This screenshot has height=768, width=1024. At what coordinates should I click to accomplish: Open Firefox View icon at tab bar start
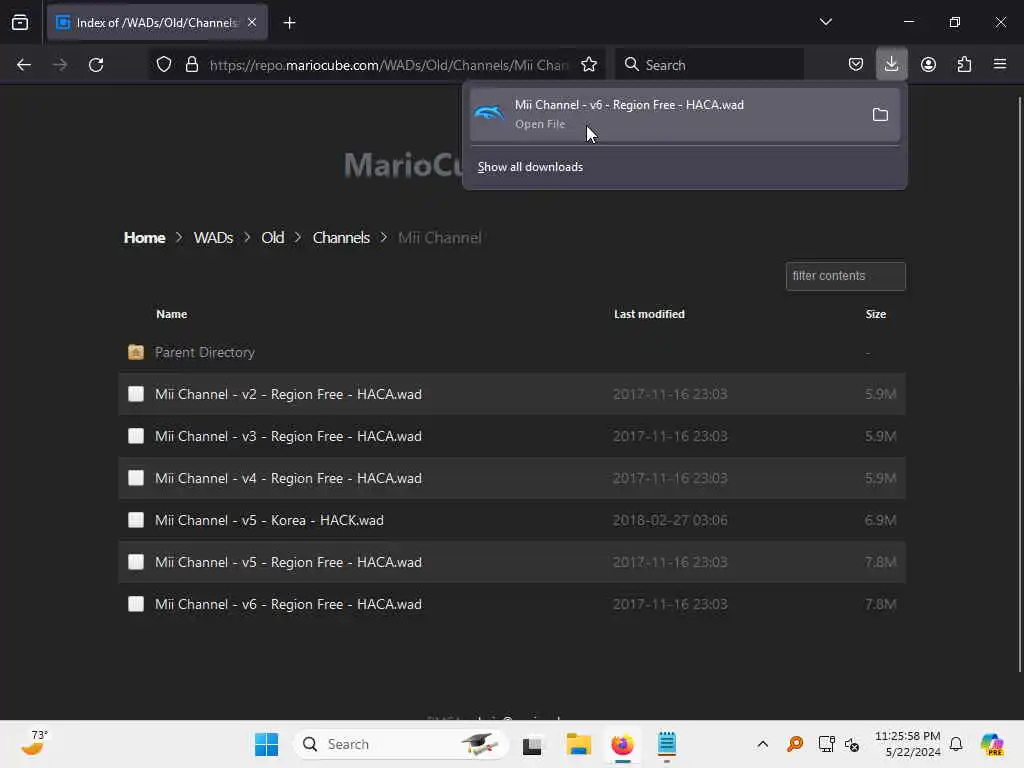[20, 23]
